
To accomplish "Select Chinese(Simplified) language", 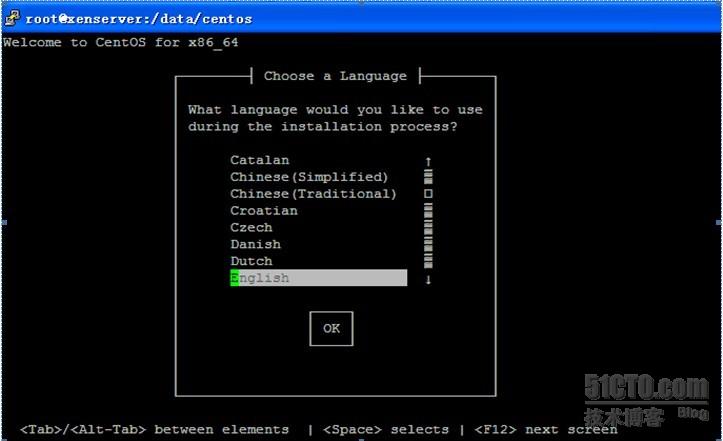I will point(309,177).
